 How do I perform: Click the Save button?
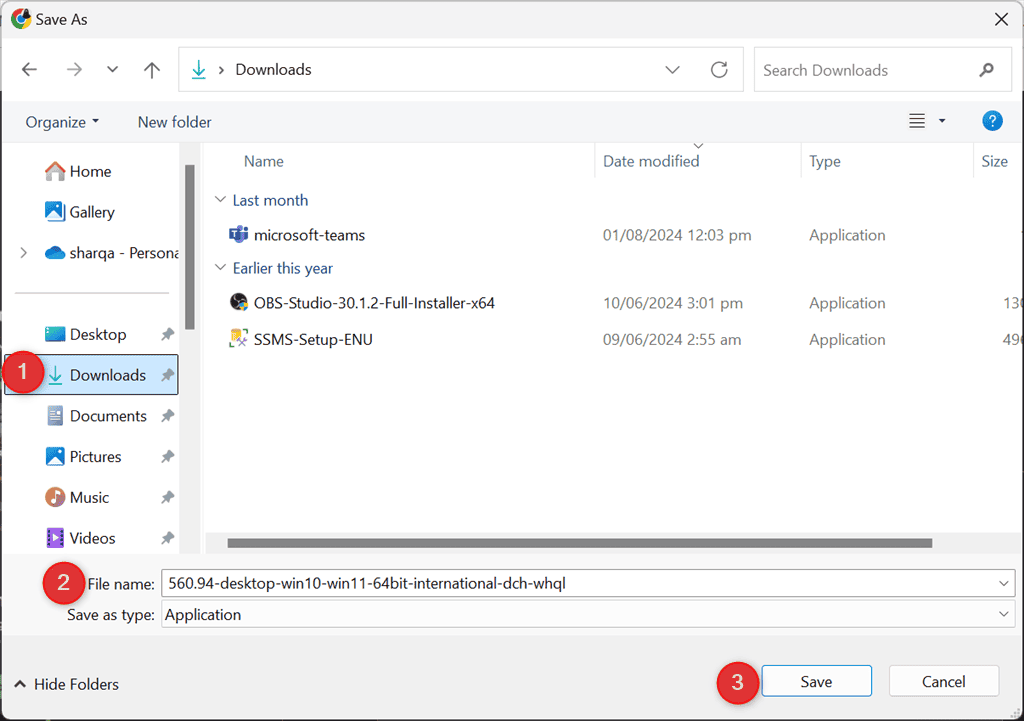coord(816,682)
